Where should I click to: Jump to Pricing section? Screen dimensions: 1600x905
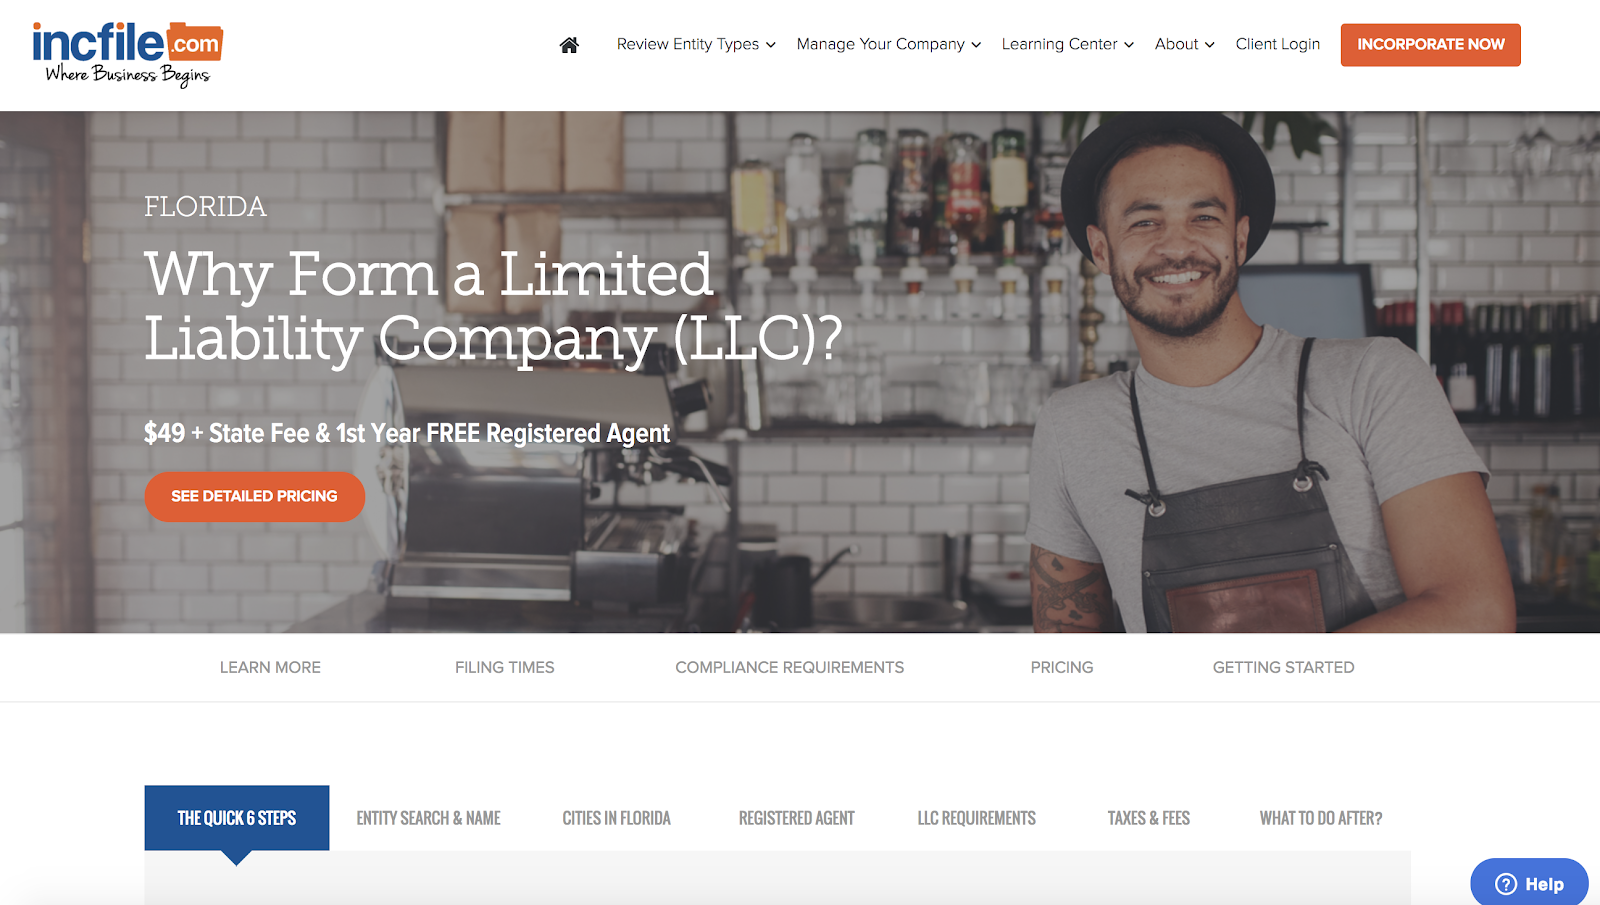pos(1062,667)
